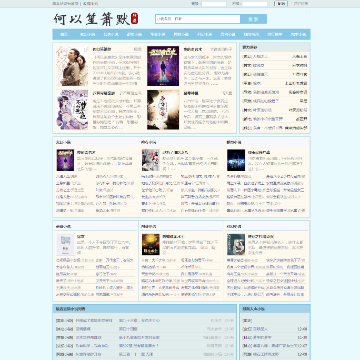Open the last item in blue navigation bar
The height and width of the screenshot is (360, 360).
pos(298,34)
